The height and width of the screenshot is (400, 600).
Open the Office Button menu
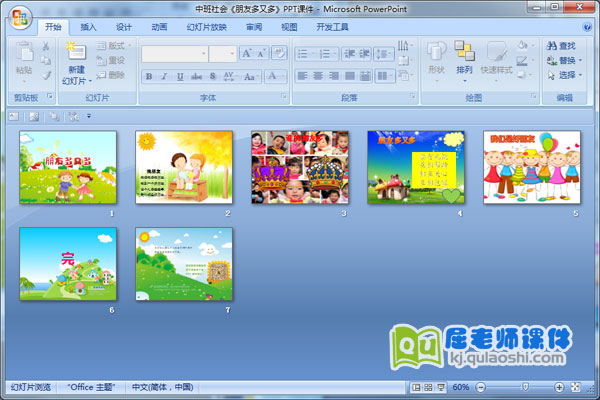click(x=20, y=21)
